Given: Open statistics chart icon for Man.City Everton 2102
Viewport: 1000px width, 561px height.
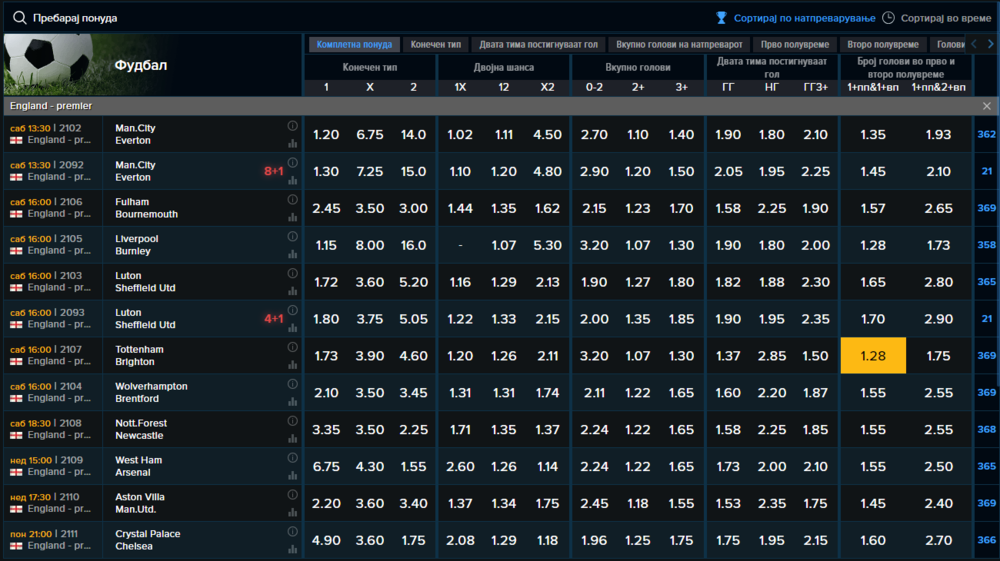Looking at the screenshot, I should point(292,143).
